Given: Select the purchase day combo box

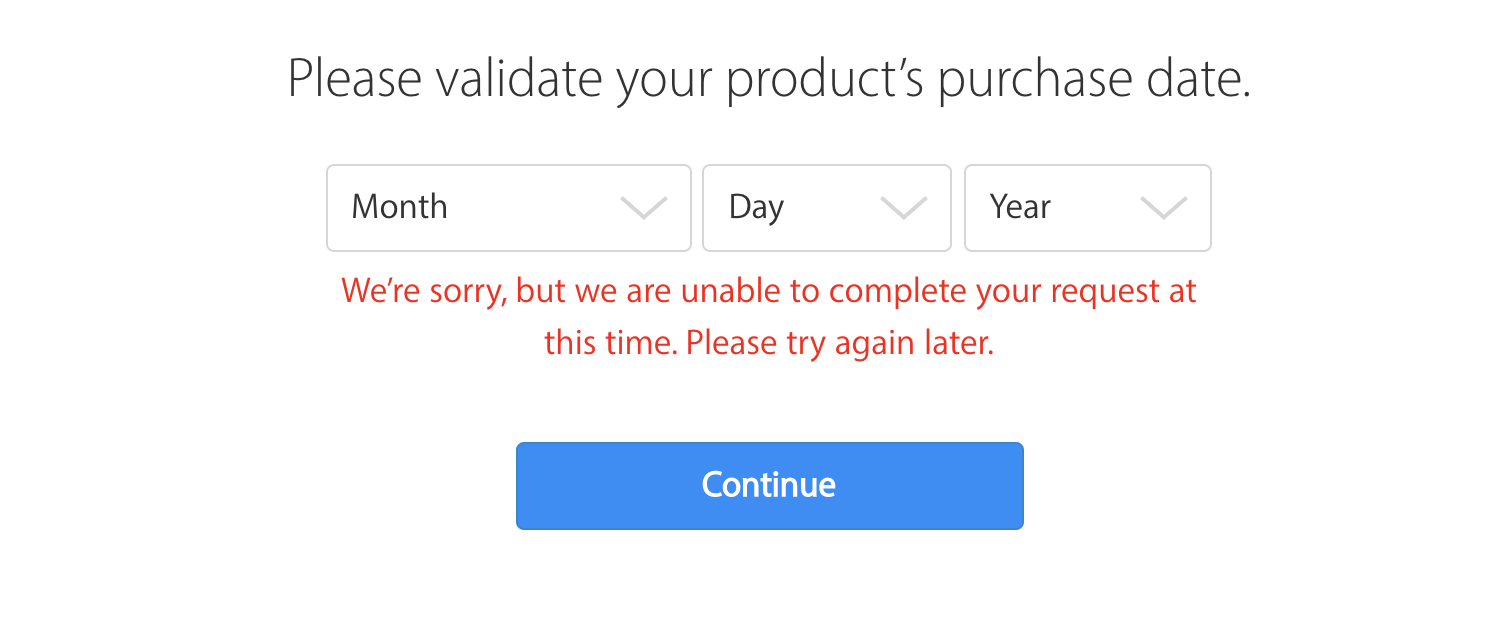Looking at the screenshot, I should tap(826, 208).
